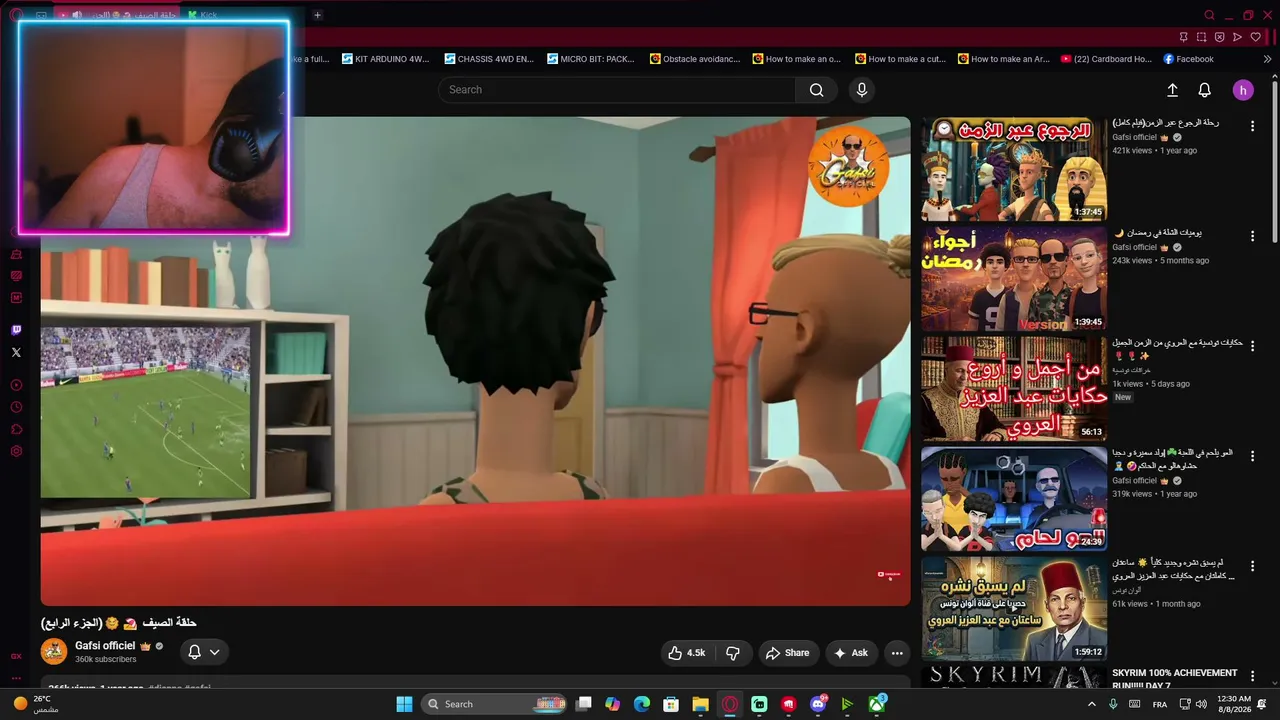Open the Gafsi officiel channel name link
This screenshot has height=720, width=1280.
pos(105,646)
